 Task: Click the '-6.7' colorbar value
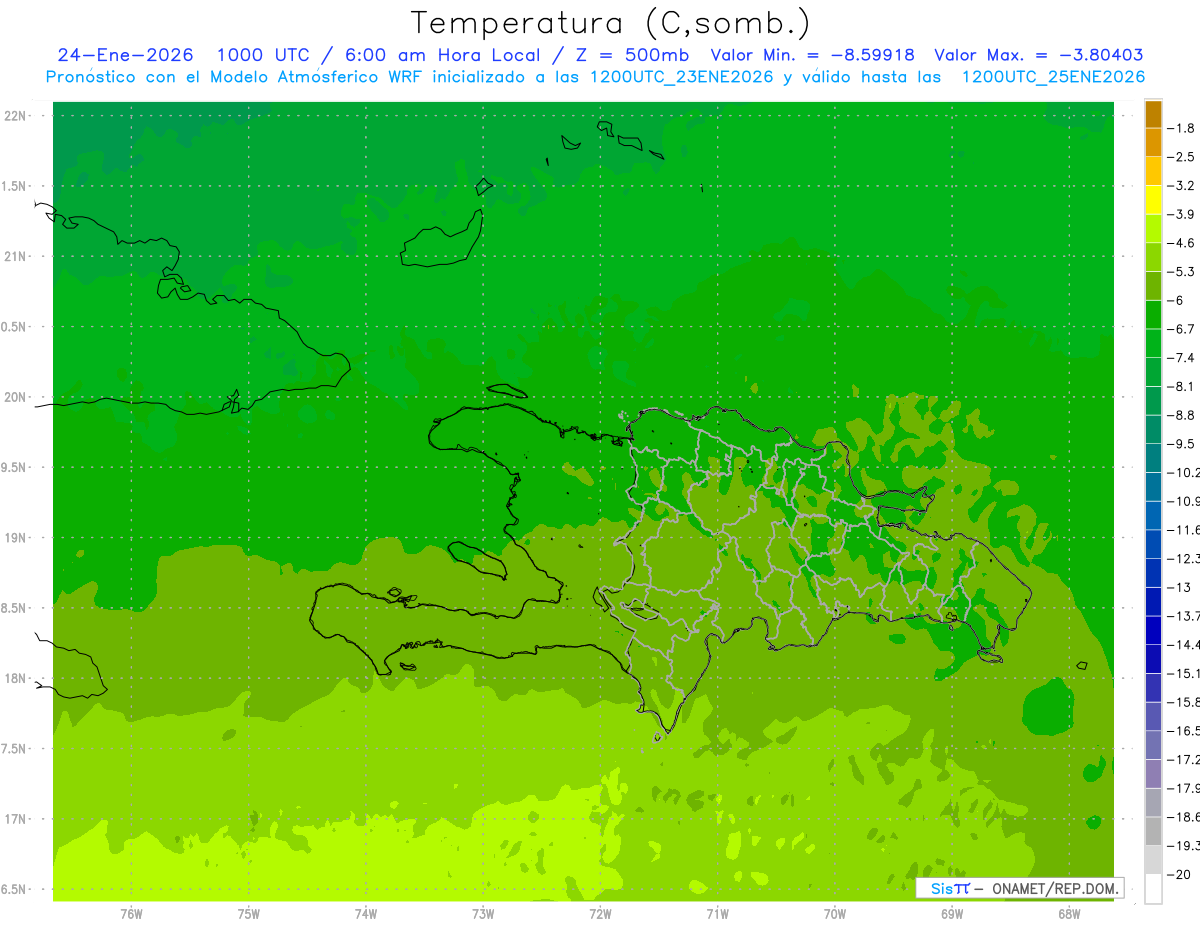point(1181,329)
